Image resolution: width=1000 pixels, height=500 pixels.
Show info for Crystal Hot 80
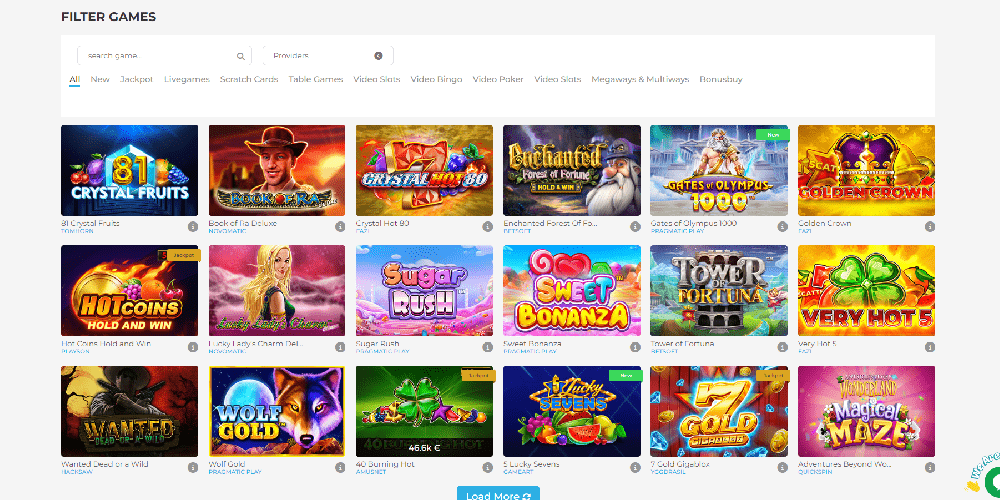click(487, 226)
